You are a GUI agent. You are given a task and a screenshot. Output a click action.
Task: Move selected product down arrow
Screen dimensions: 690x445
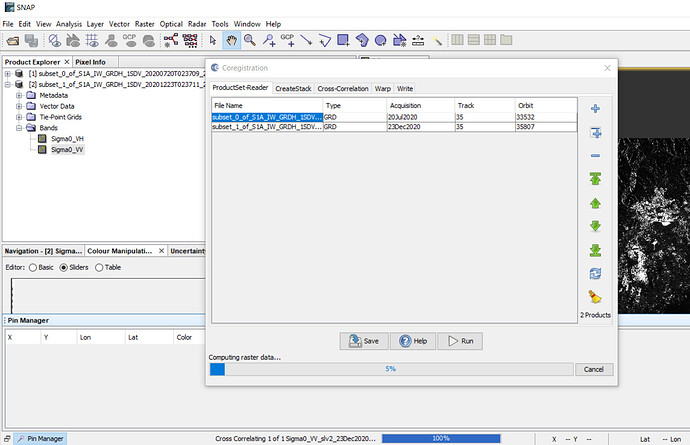[595, 226]
